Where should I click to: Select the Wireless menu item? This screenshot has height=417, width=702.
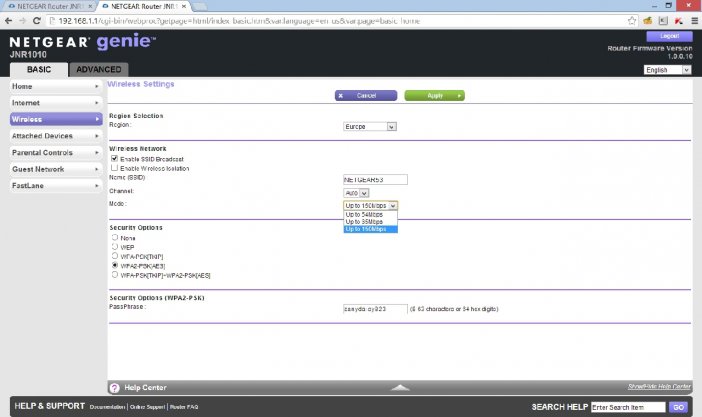(x=56, y=119)
